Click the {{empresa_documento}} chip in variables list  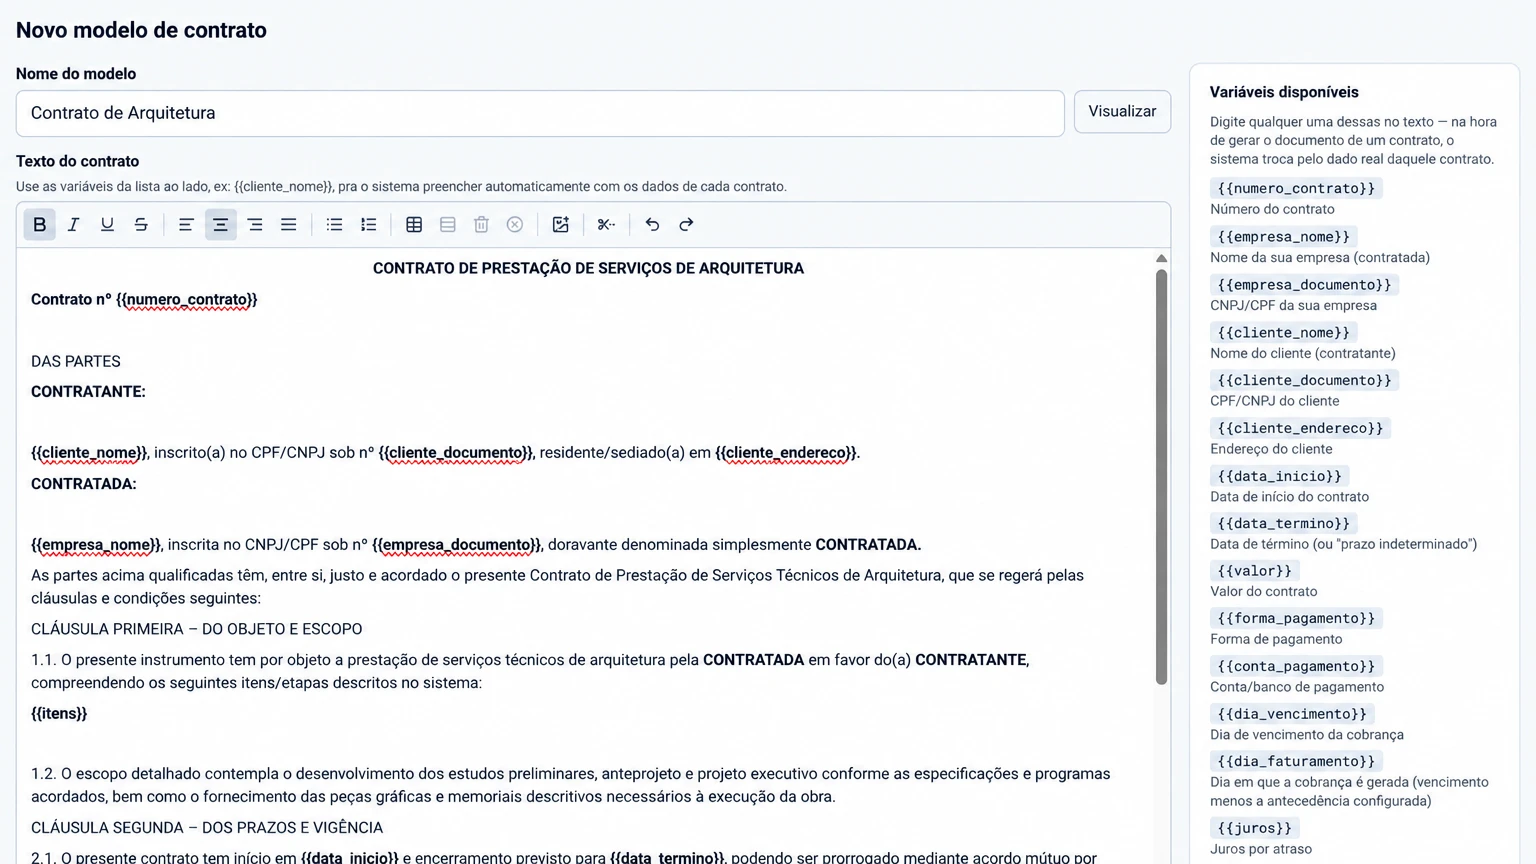pos(1304,285)
